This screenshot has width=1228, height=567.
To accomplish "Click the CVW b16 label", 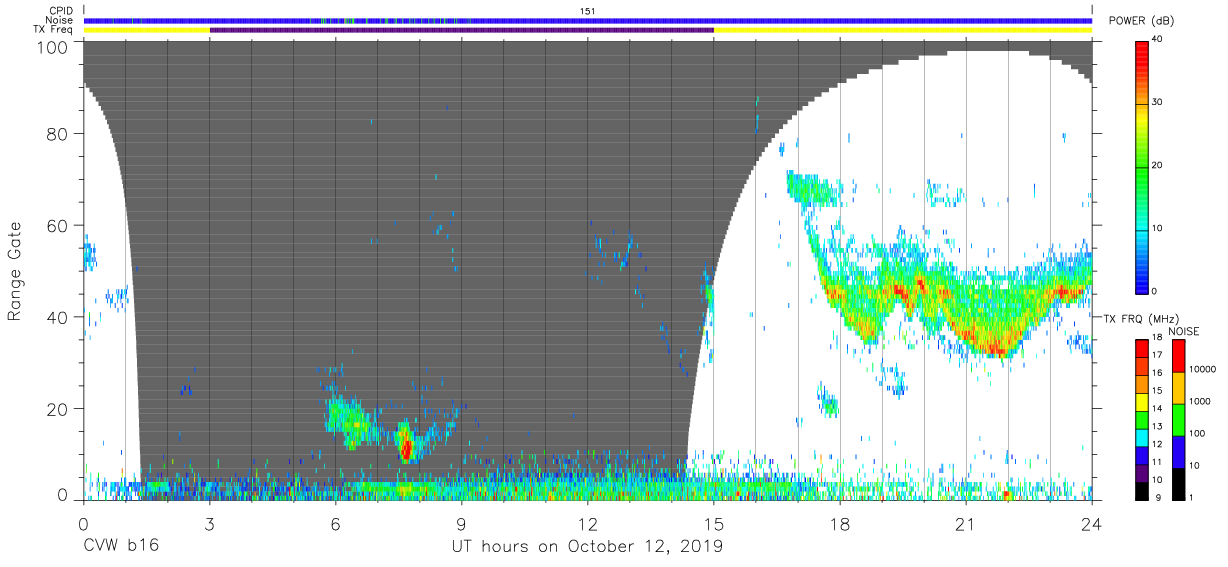I will (121, 546).
